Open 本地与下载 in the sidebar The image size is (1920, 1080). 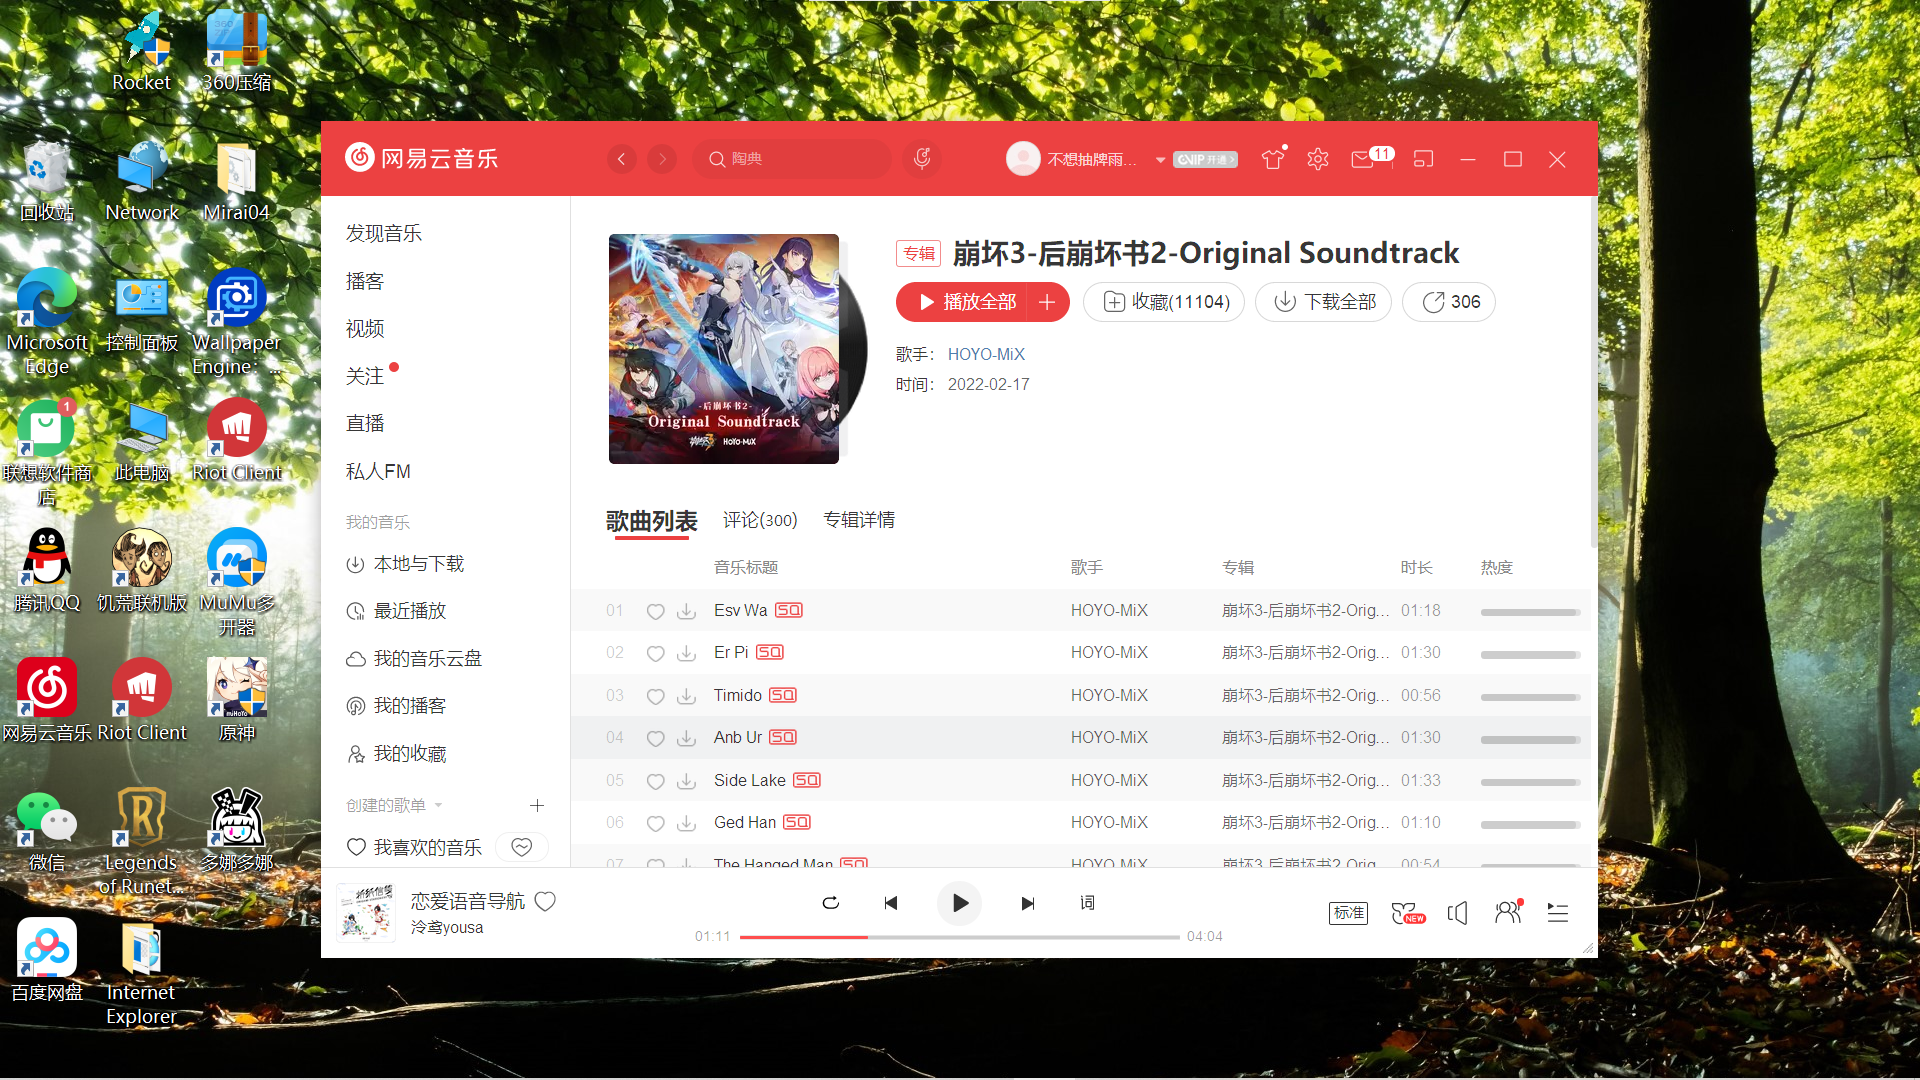[x=405, y=564]
